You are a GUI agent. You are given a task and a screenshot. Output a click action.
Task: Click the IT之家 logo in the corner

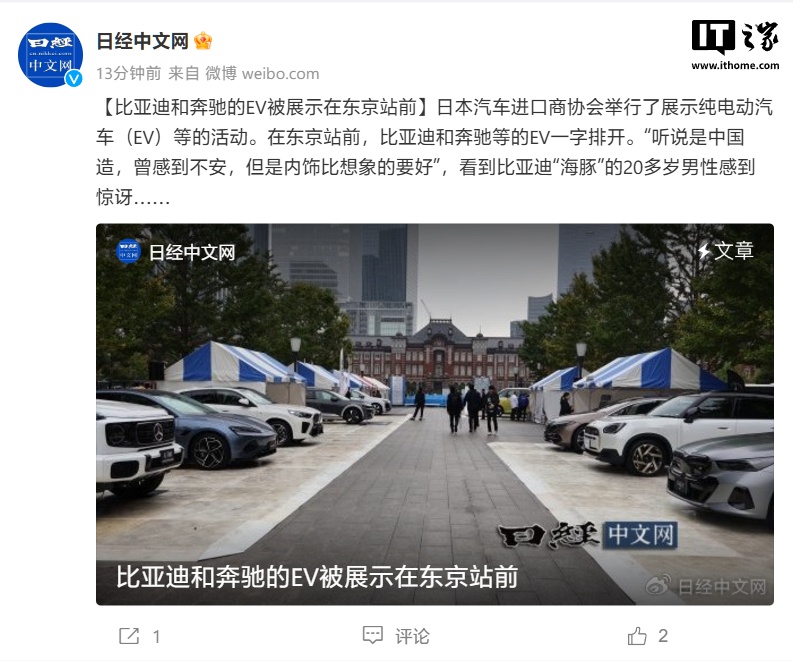click(x=735, y=37)
